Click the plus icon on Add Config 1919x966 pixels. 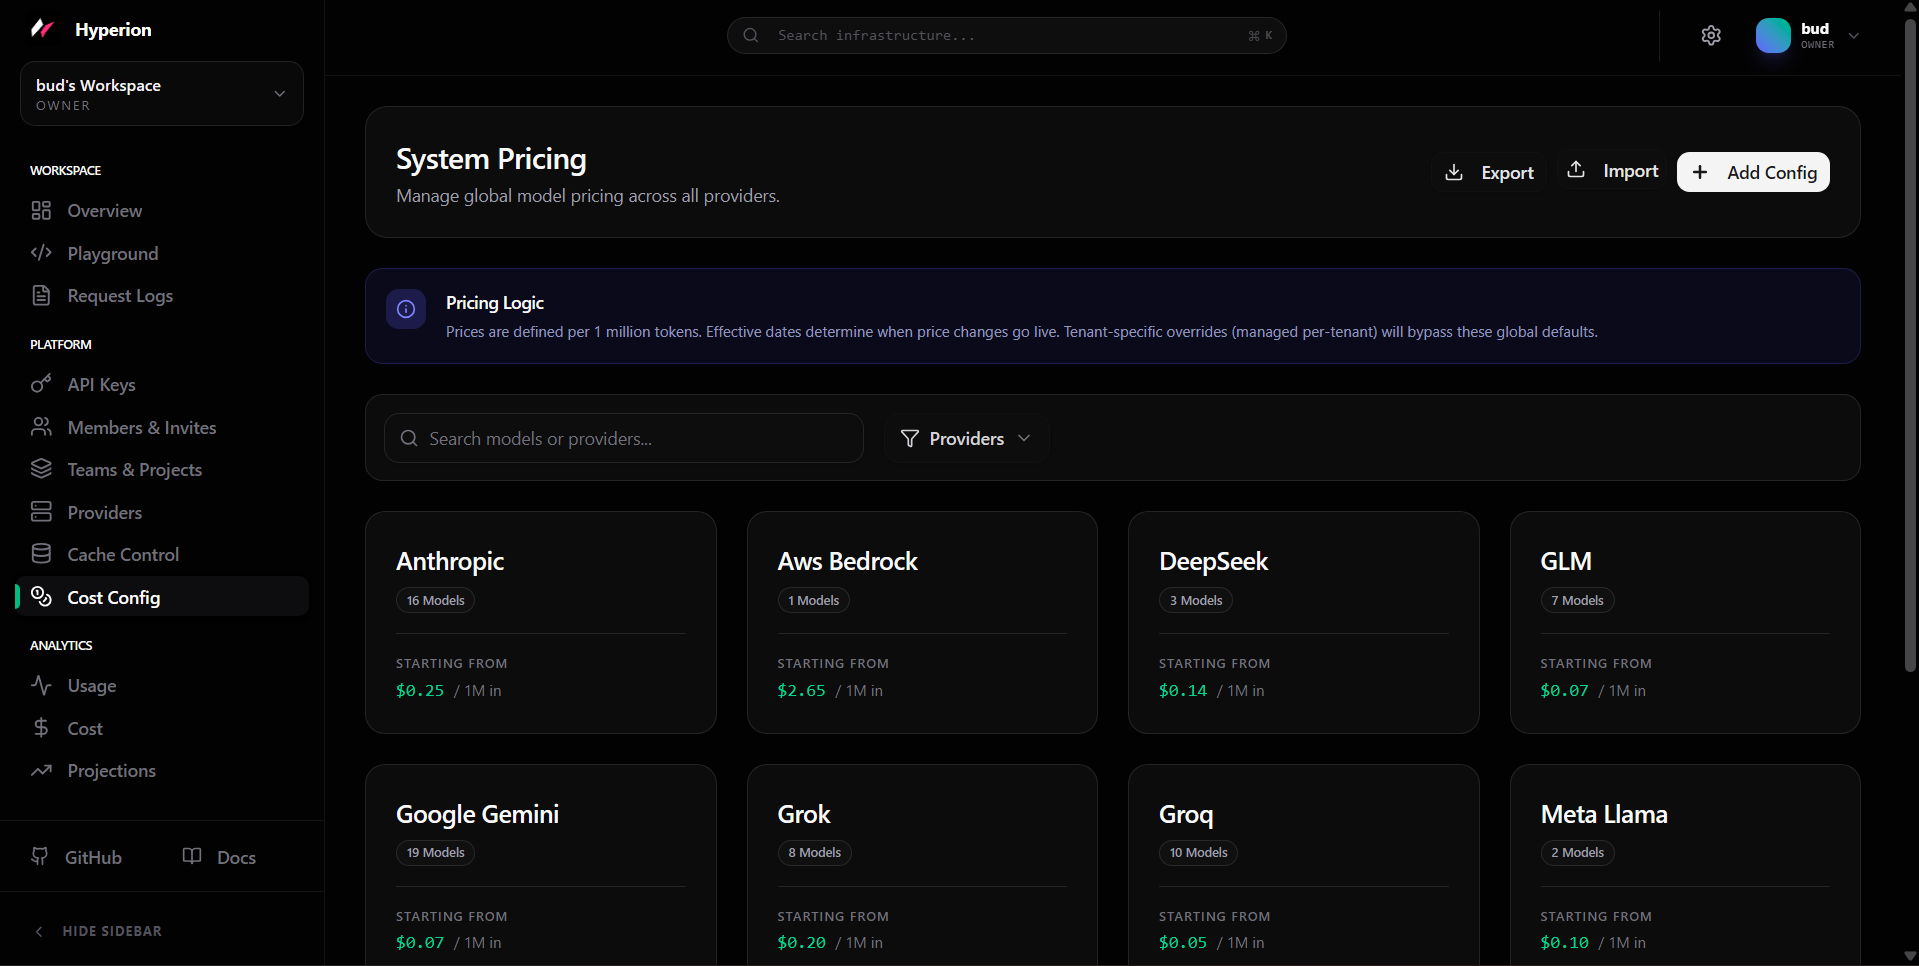(x=1700, y=172)
